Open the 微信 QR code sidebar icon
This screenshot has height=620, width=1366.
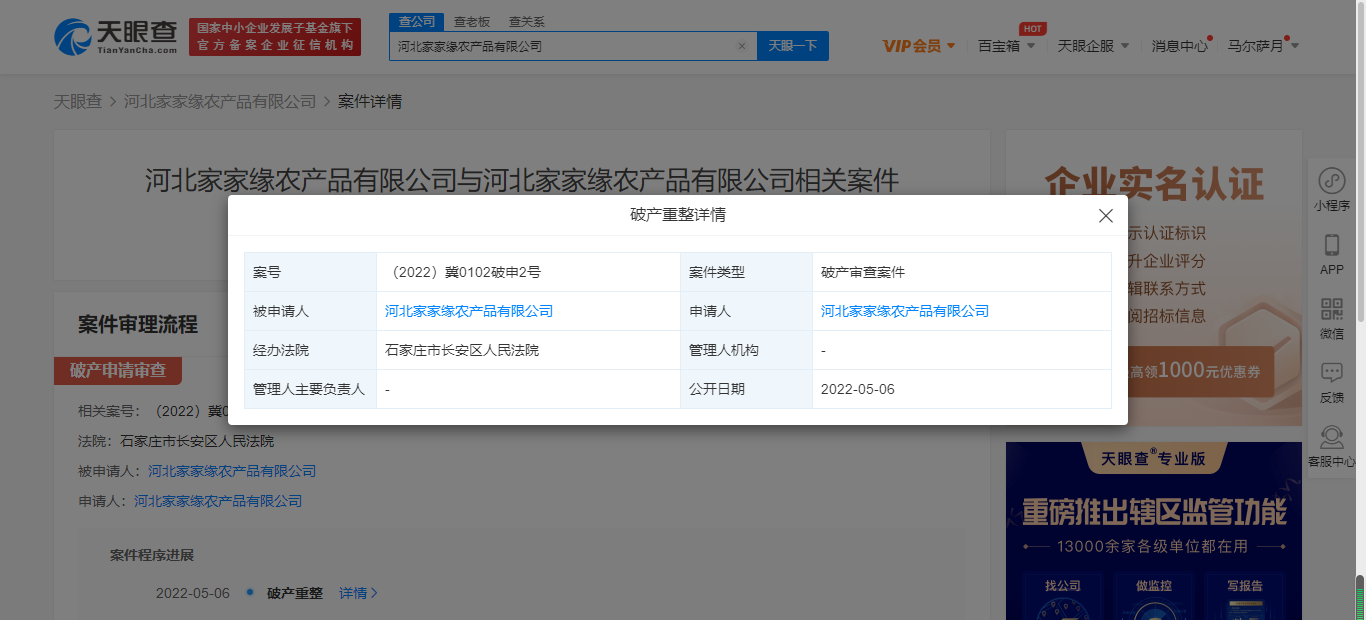[1332, 318]
